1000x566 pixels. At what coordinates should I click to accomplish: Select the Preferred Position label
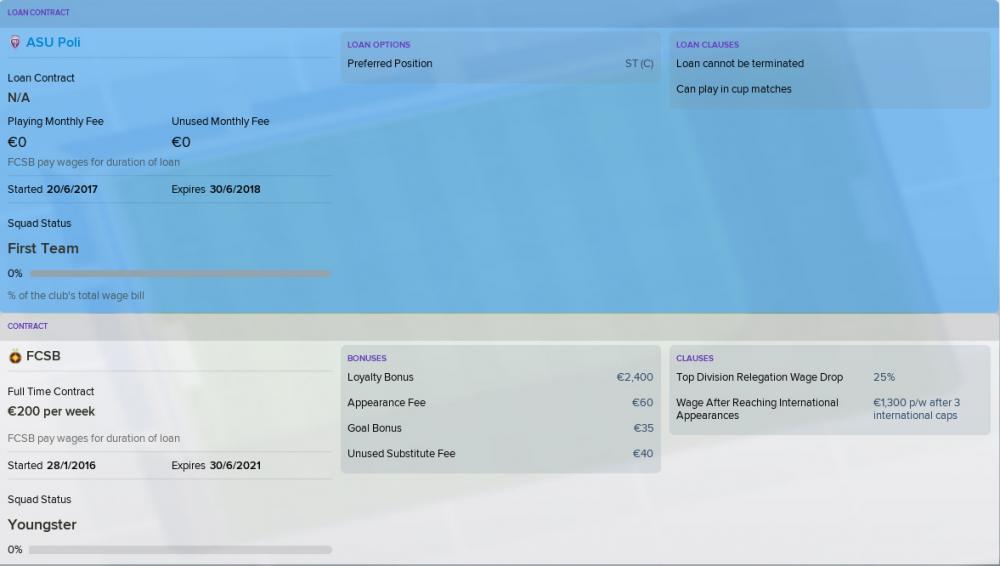390,63
